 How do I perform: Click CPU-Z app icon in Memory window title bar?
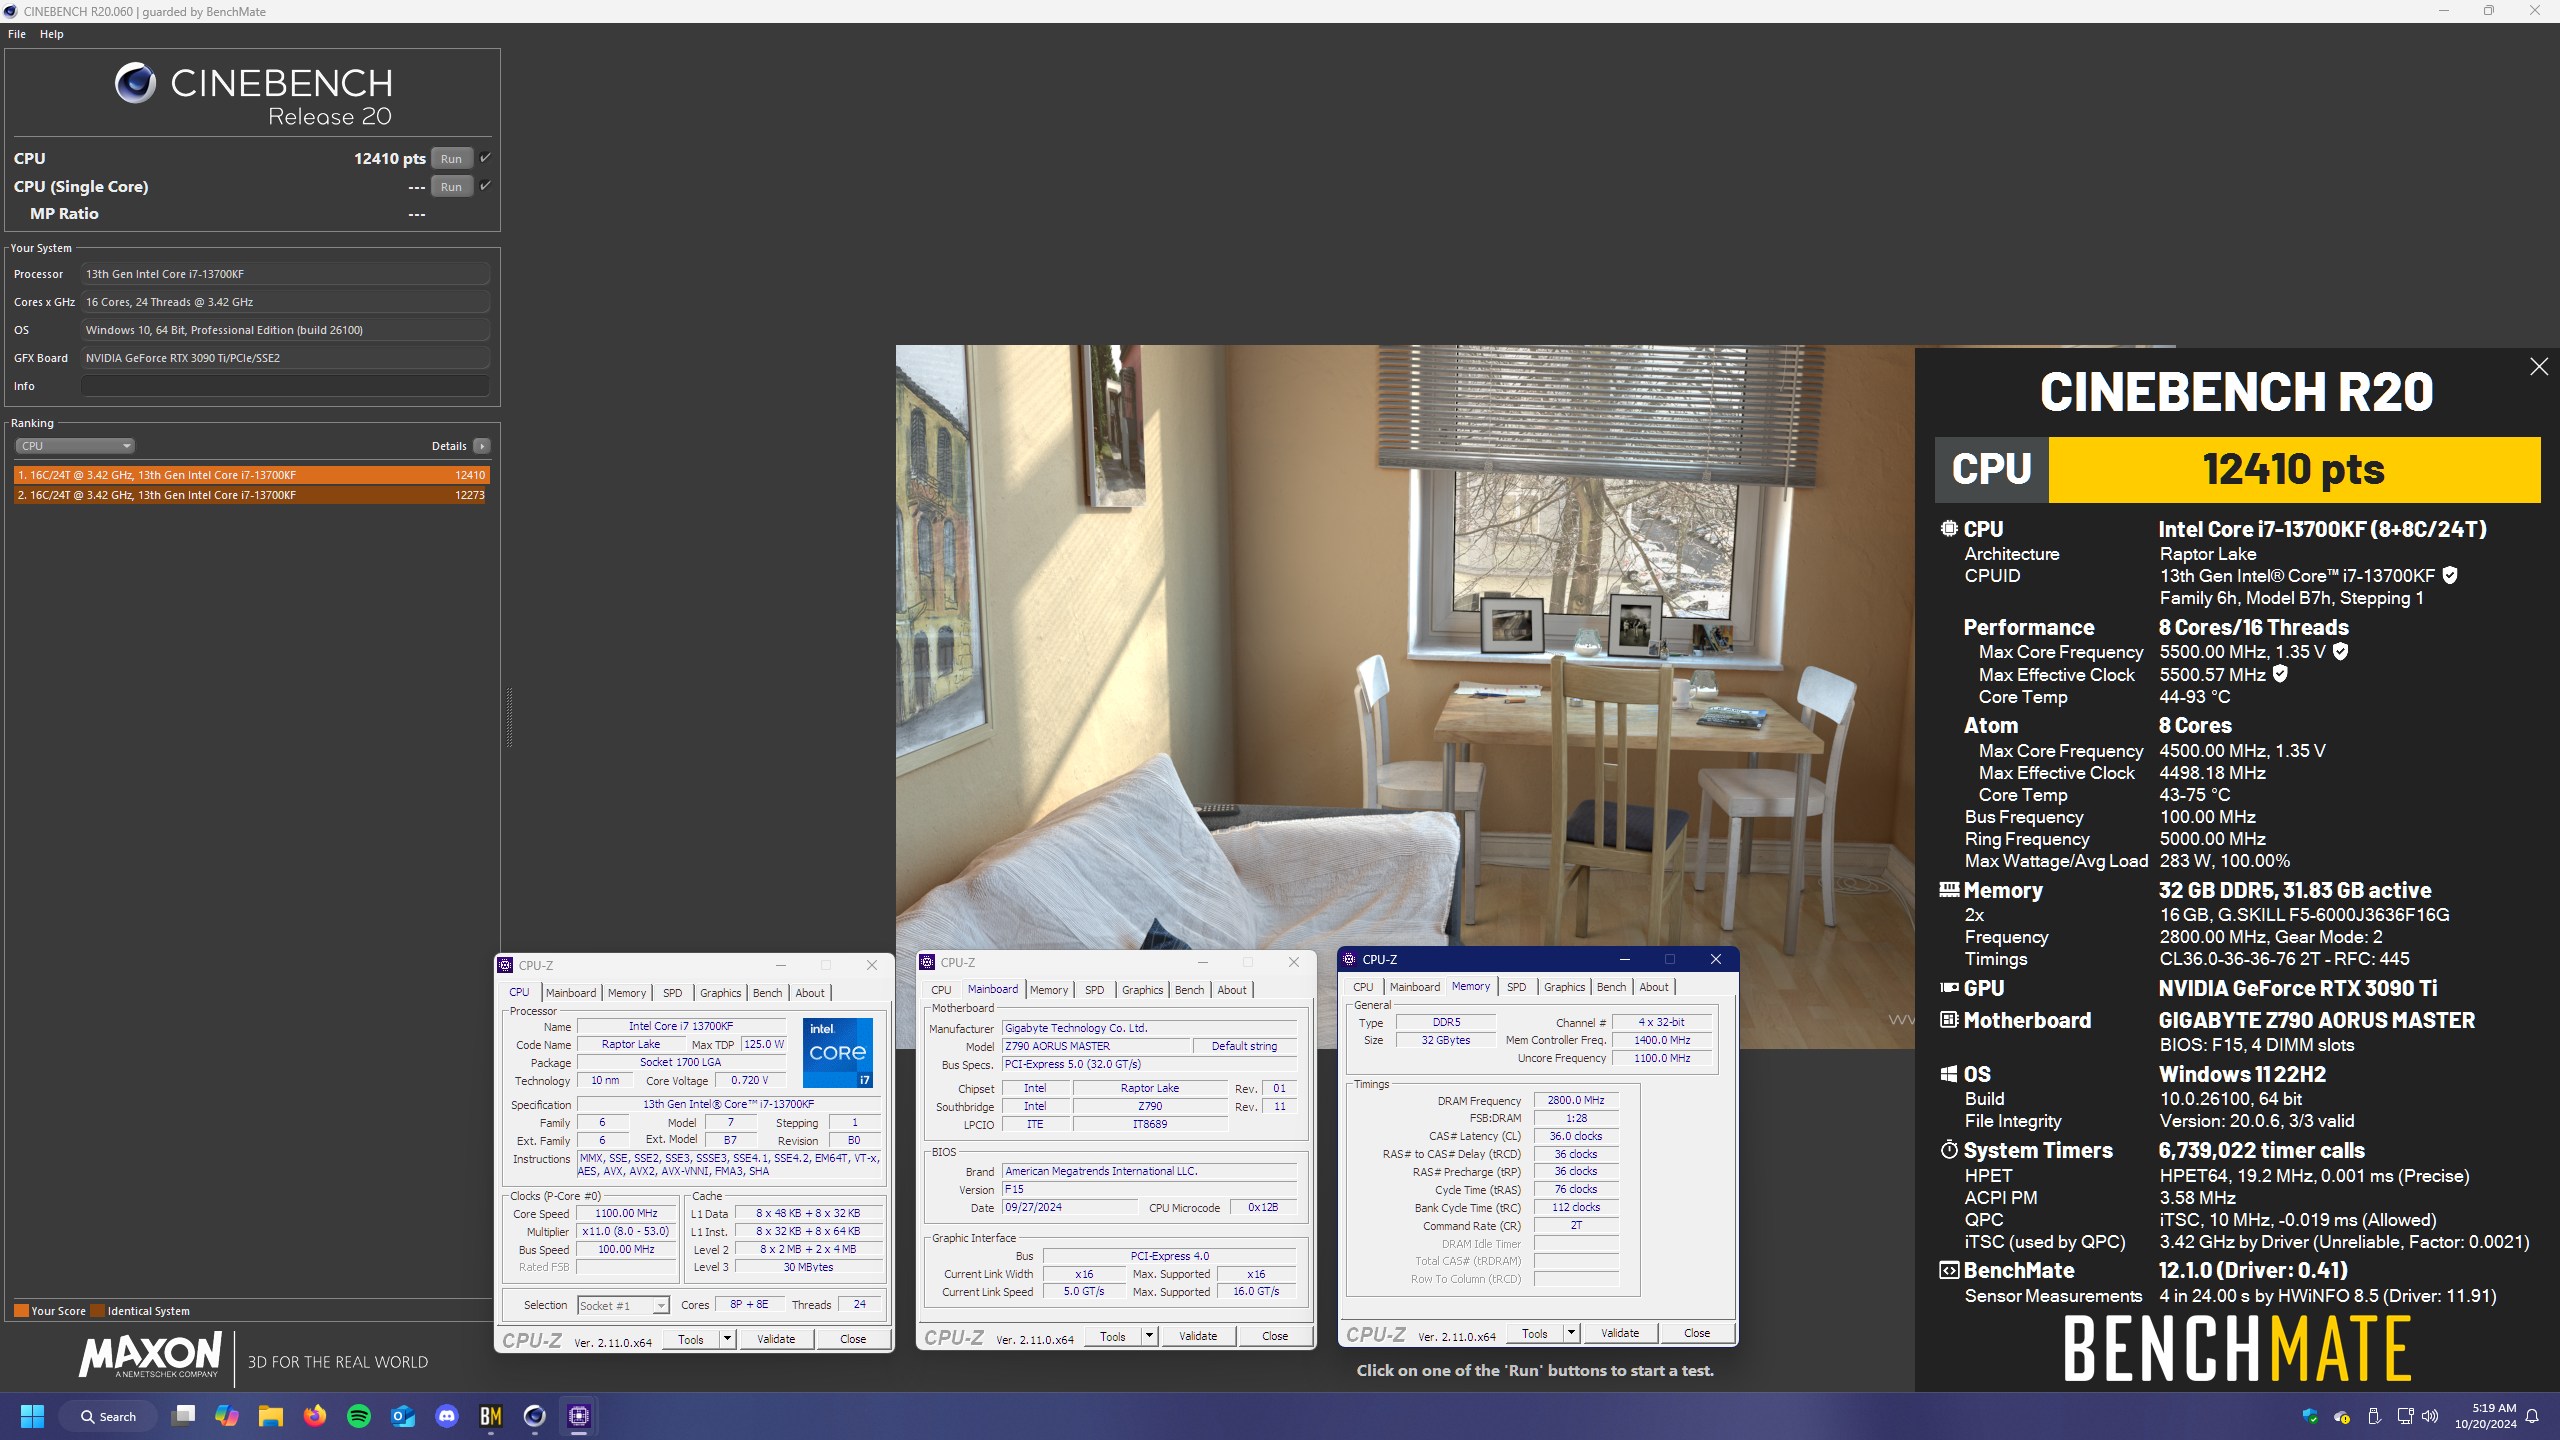(x=1349, y=959)
